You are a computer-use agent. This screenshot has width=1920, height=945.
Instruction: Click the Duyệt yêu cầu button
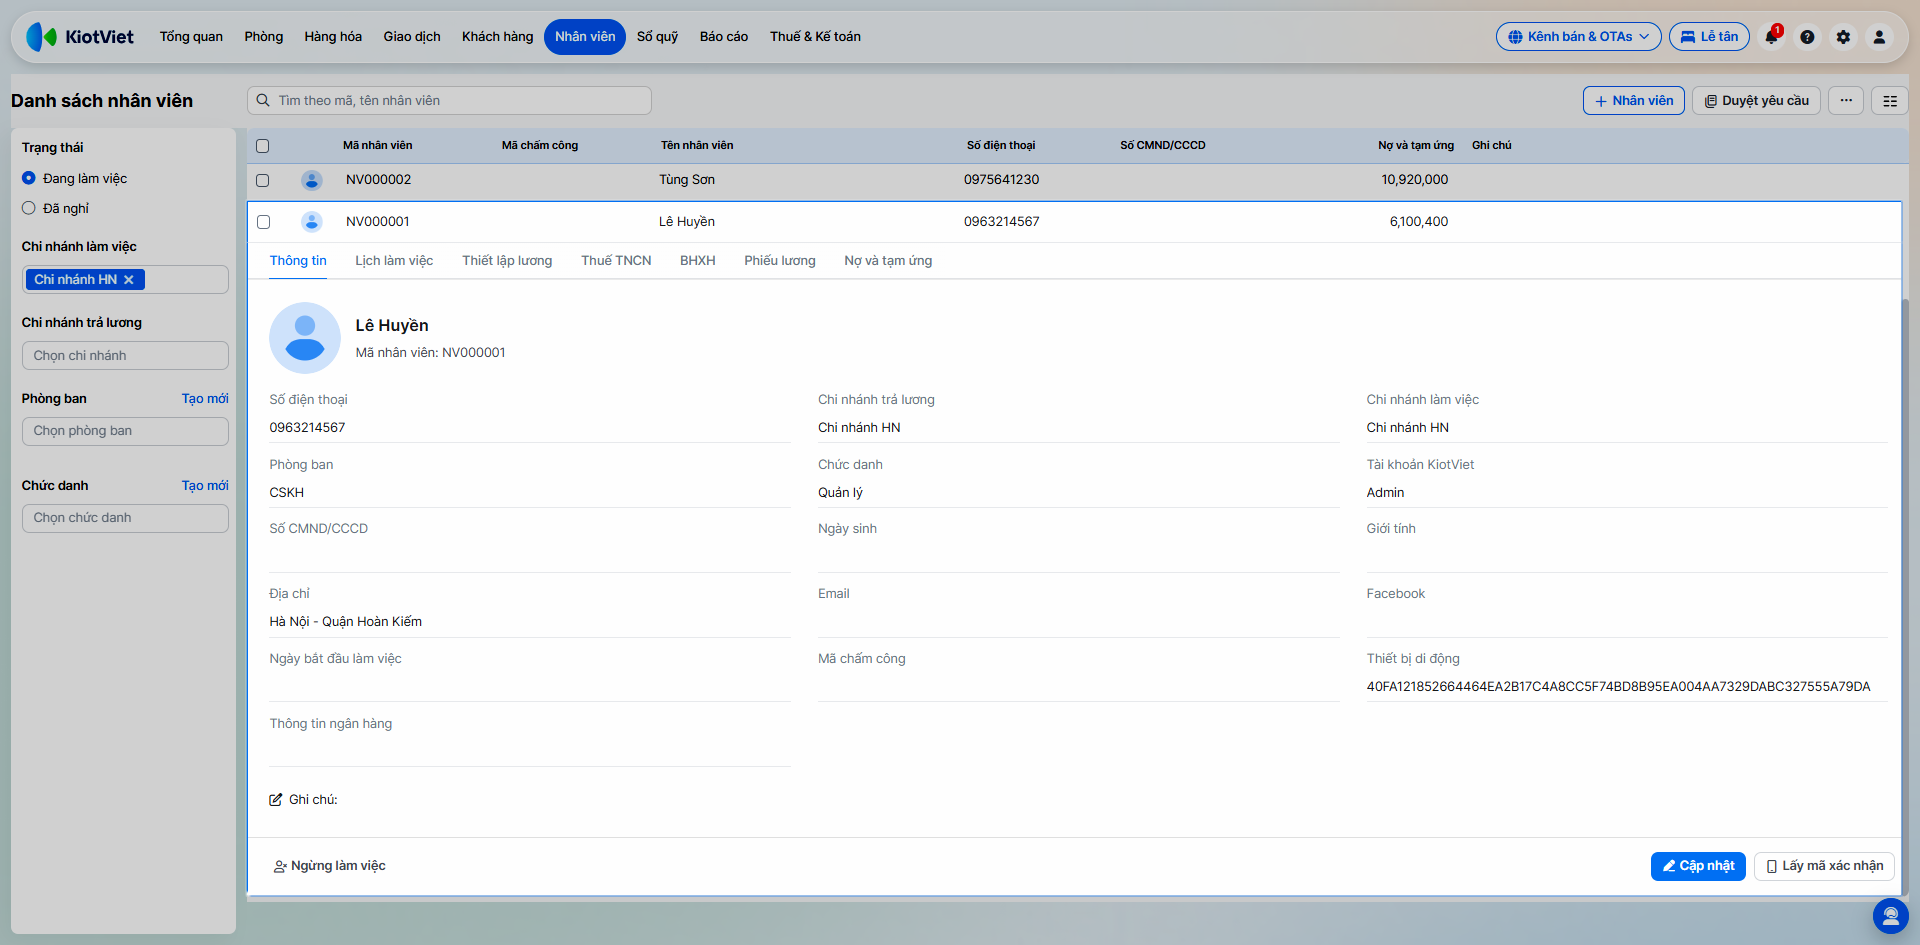pos(1757,101)
